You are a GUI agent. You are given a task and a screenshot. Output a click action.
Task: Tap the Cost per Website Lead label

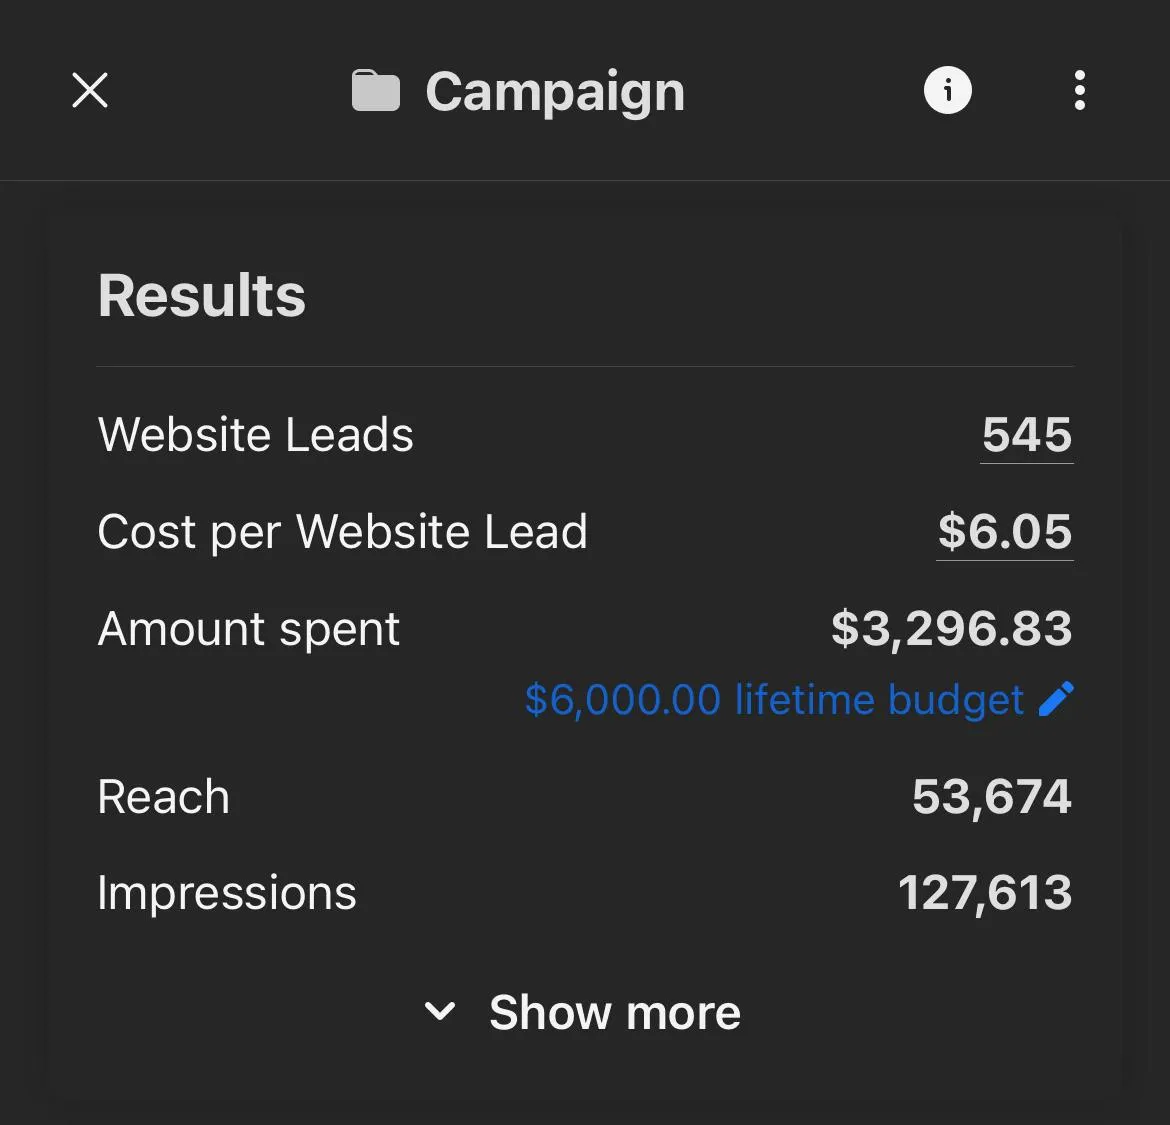click(342, 532)
